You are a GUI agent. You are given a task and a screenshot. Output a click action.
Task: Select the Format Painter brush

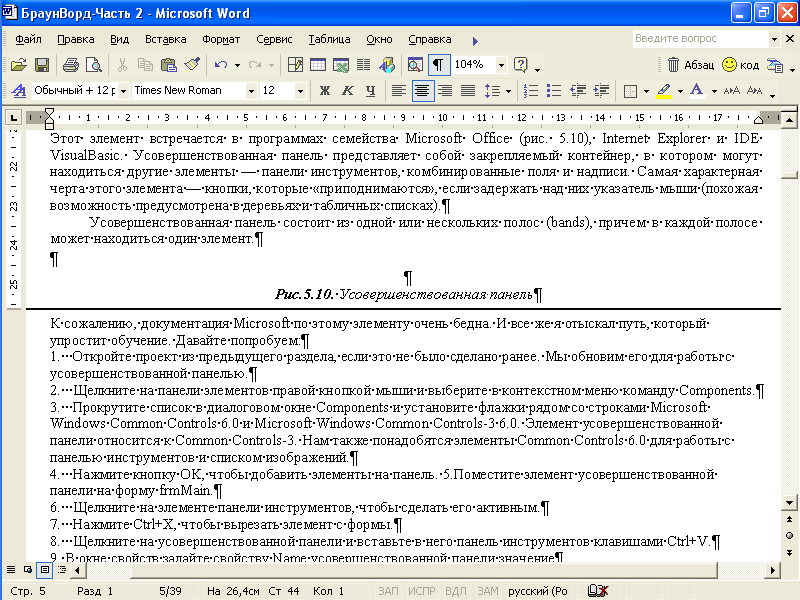click(x=192, y=65)
